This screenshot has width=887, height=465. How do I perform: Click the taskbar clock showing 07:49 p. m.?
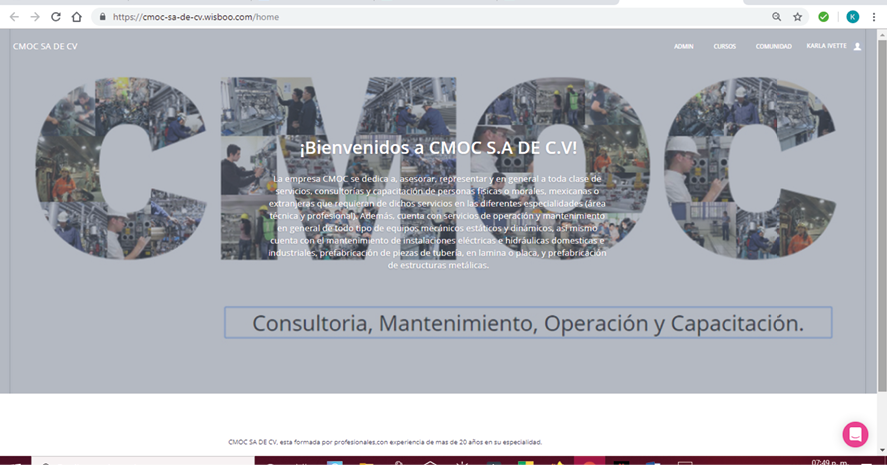pos(828,461)
